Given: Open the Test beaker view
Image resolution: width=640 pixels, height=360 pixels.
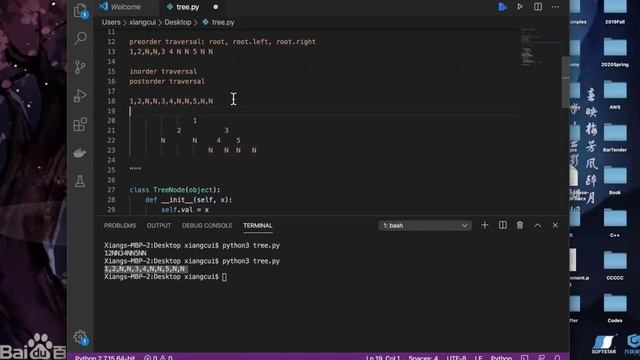Looking at the screenshot, I should click(x=80, y=181).
